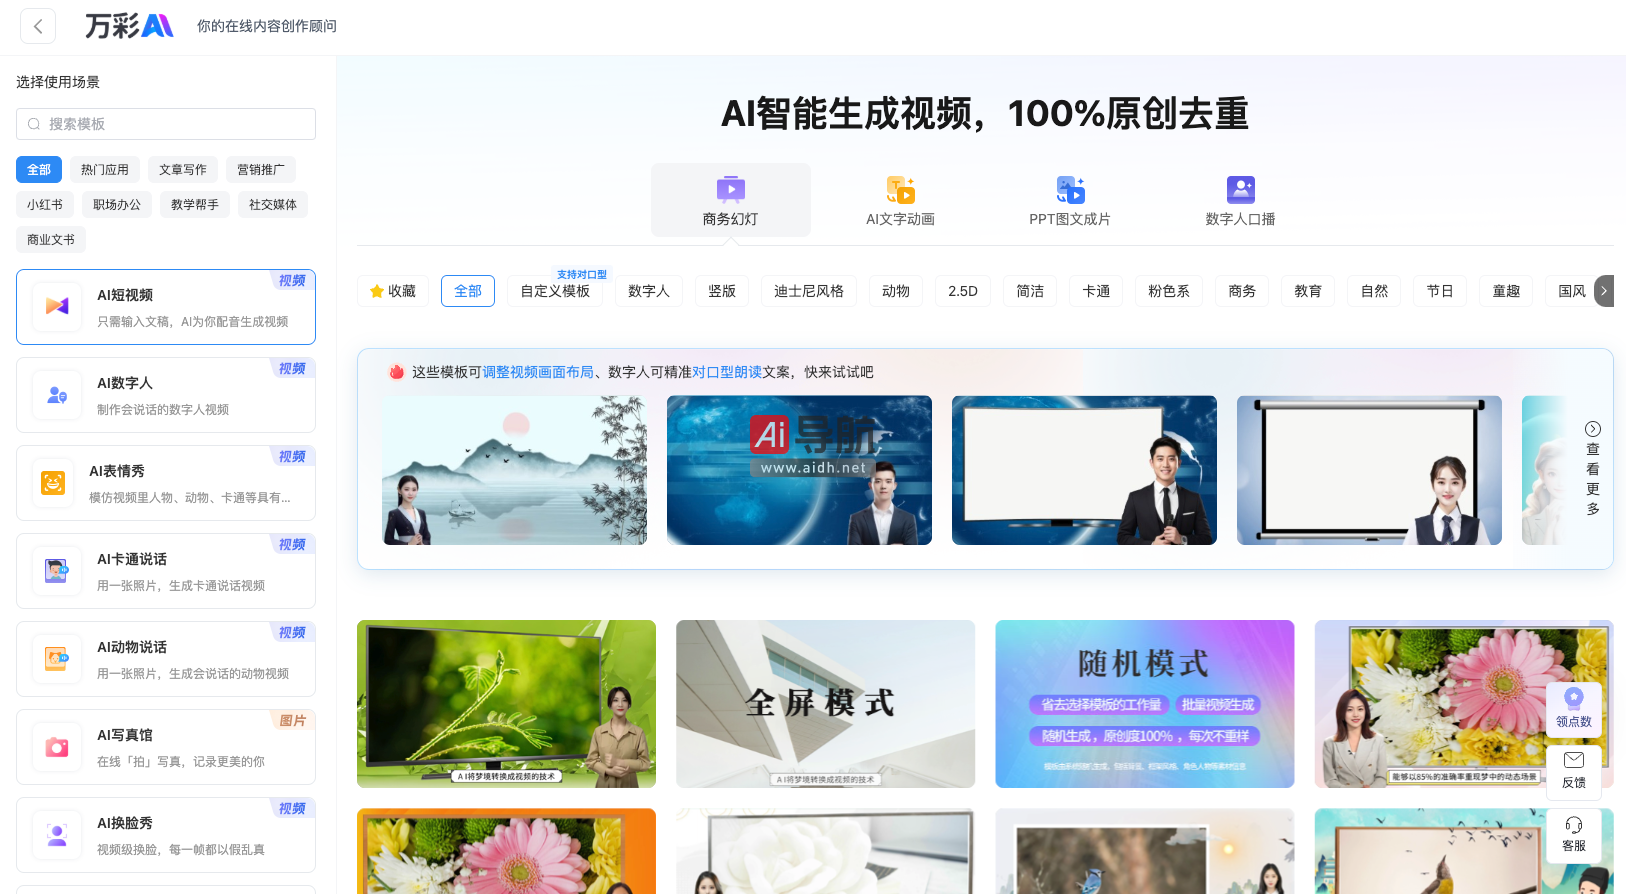Open the 数字人口播 icon
1626x894 pixels.
pos(1240,189)
